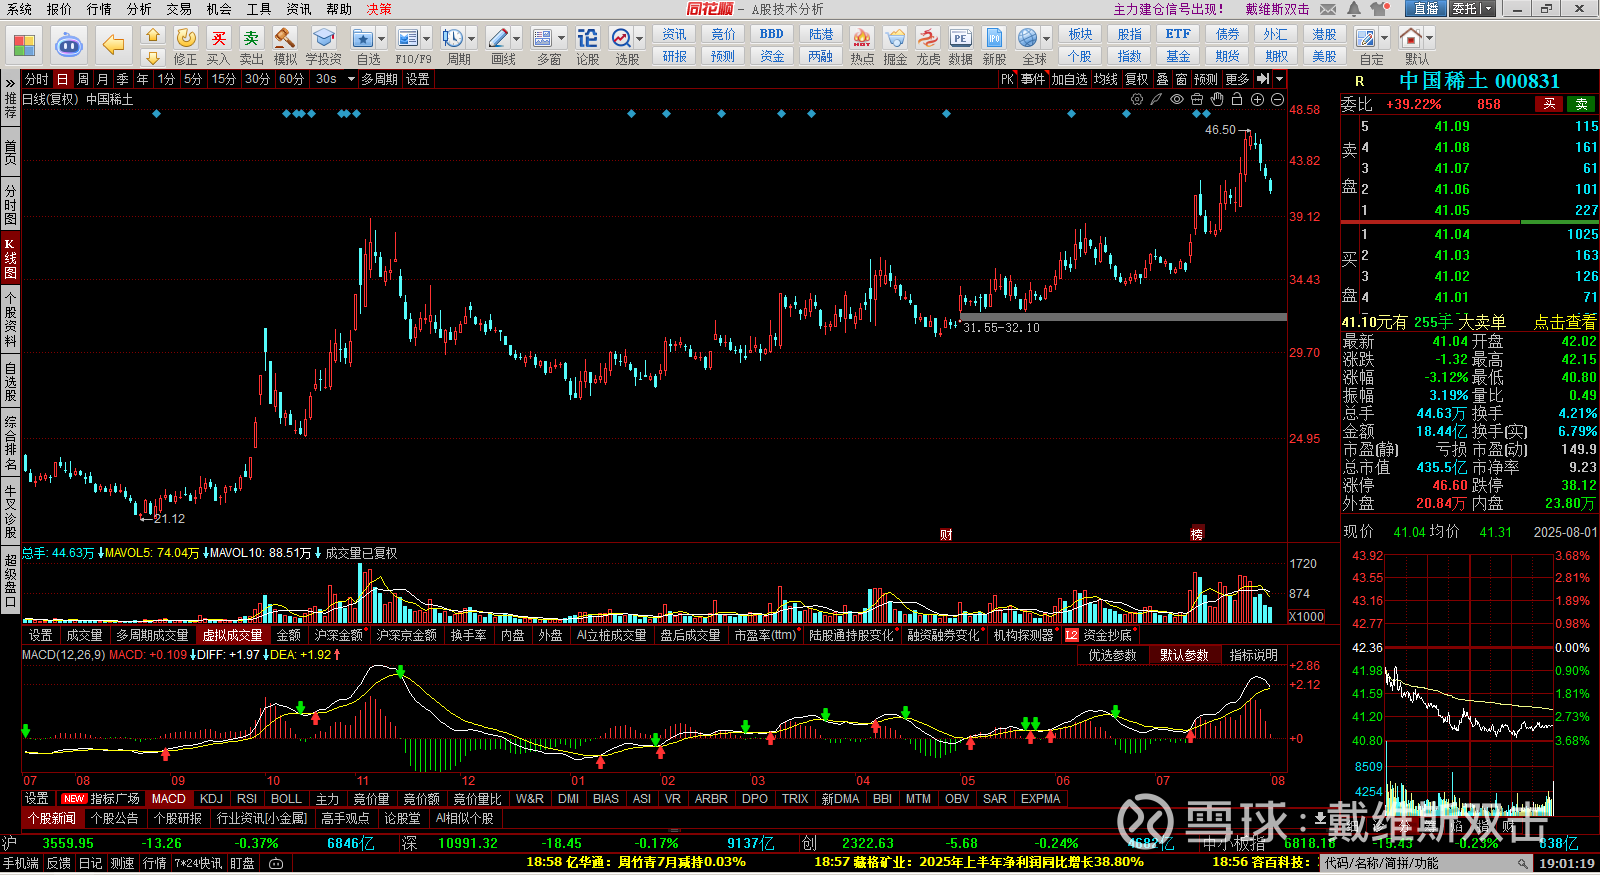Click the 指标说明 button
The image size is (1600, 875).
1253,655
